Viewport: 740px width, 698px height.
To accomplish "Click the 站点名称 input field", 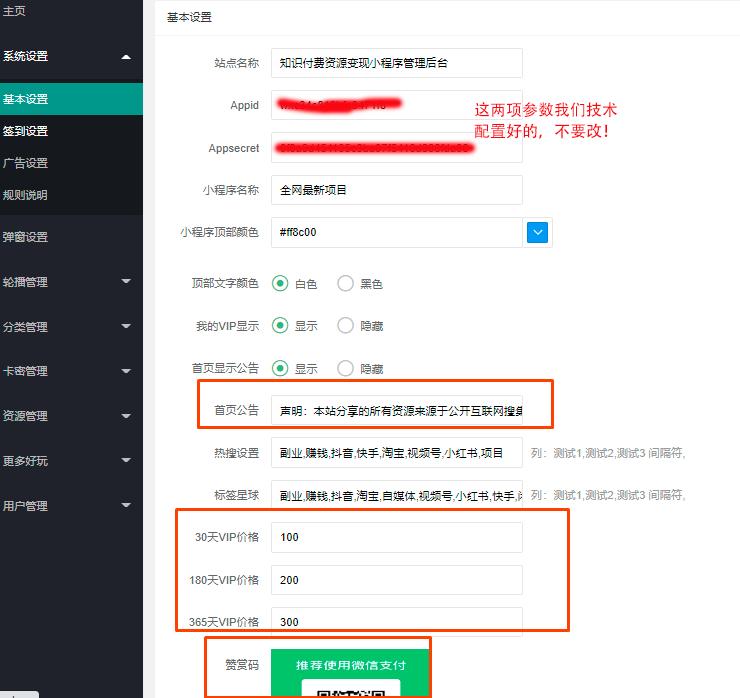I will pyautogui.click(x=396, y=63).
